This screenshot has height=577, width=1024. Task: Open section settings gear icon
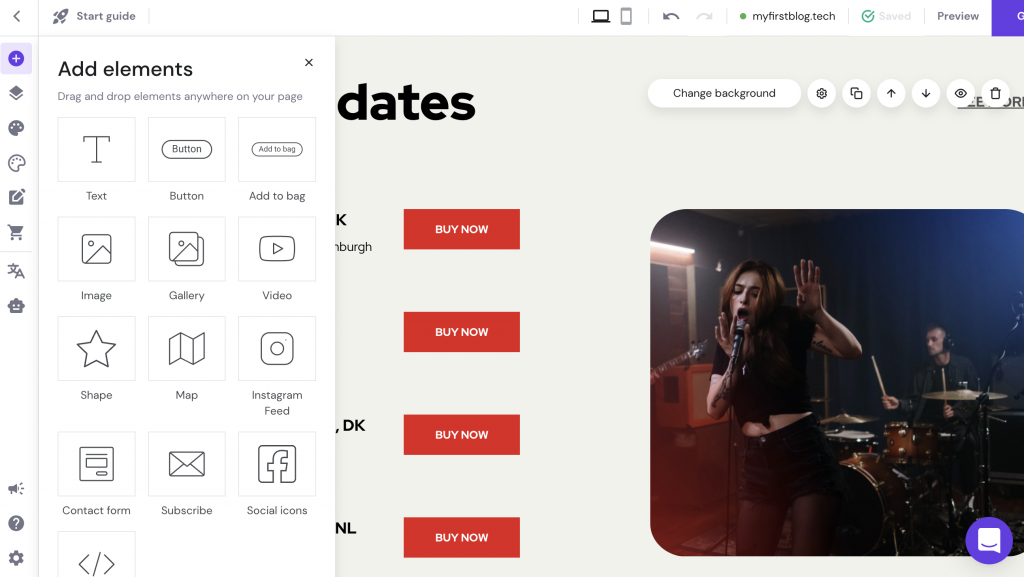coord(822,93)
